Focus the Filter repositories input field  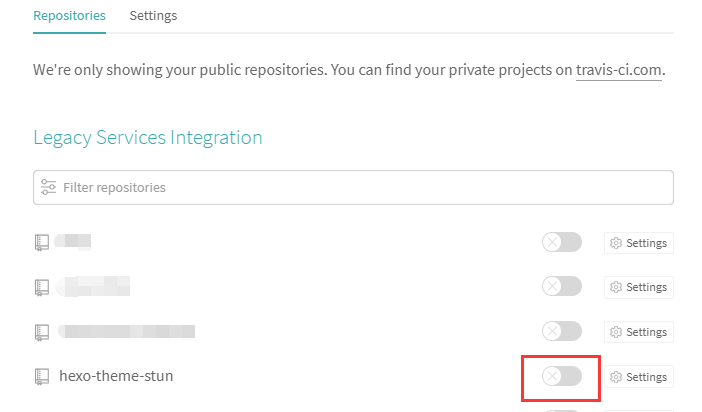click(360, 187)
